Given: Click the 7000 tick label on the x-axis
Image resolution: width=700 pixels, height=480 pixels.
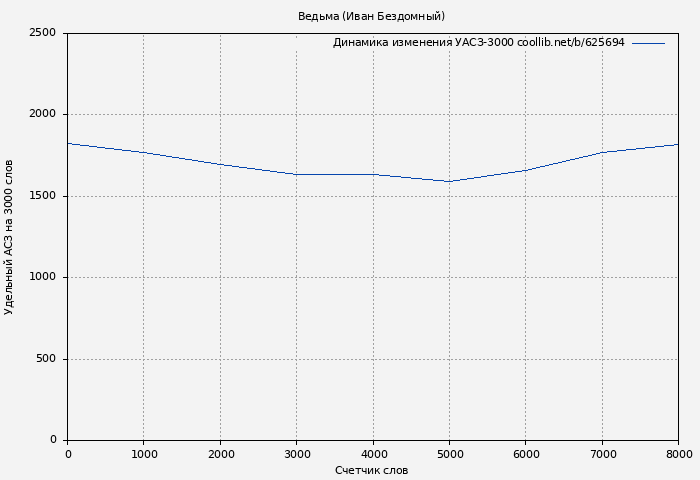Looking at the screenshot, I should pyautogui.click(x=602, y=454).
